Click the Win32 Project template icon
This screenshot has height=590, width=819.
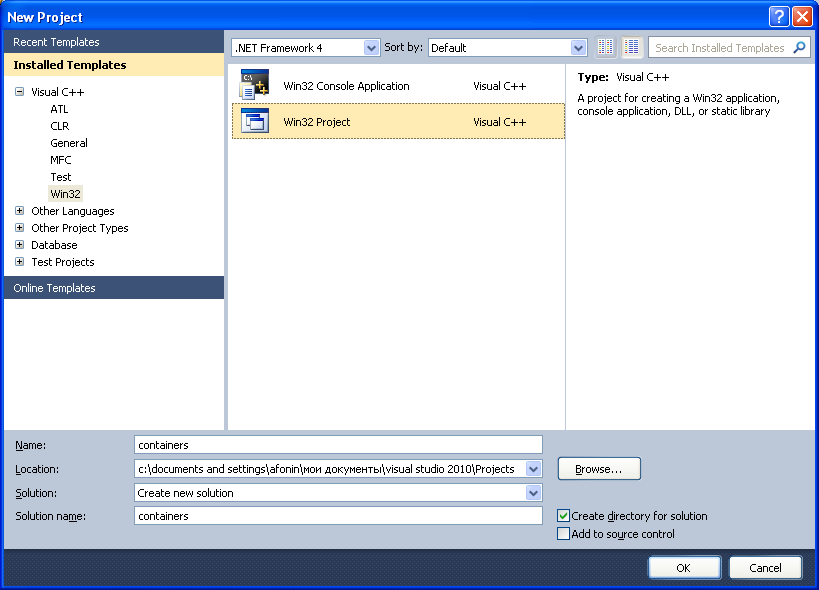[255, 121]
